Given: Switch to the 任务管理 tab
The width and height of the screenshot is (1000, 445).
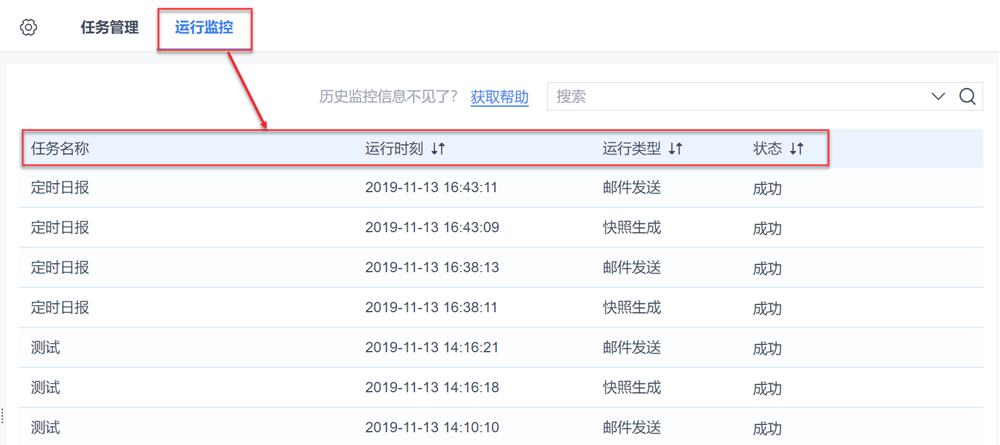Looking at the screenshot, I should pyautogui.click(x=109, y=28).
